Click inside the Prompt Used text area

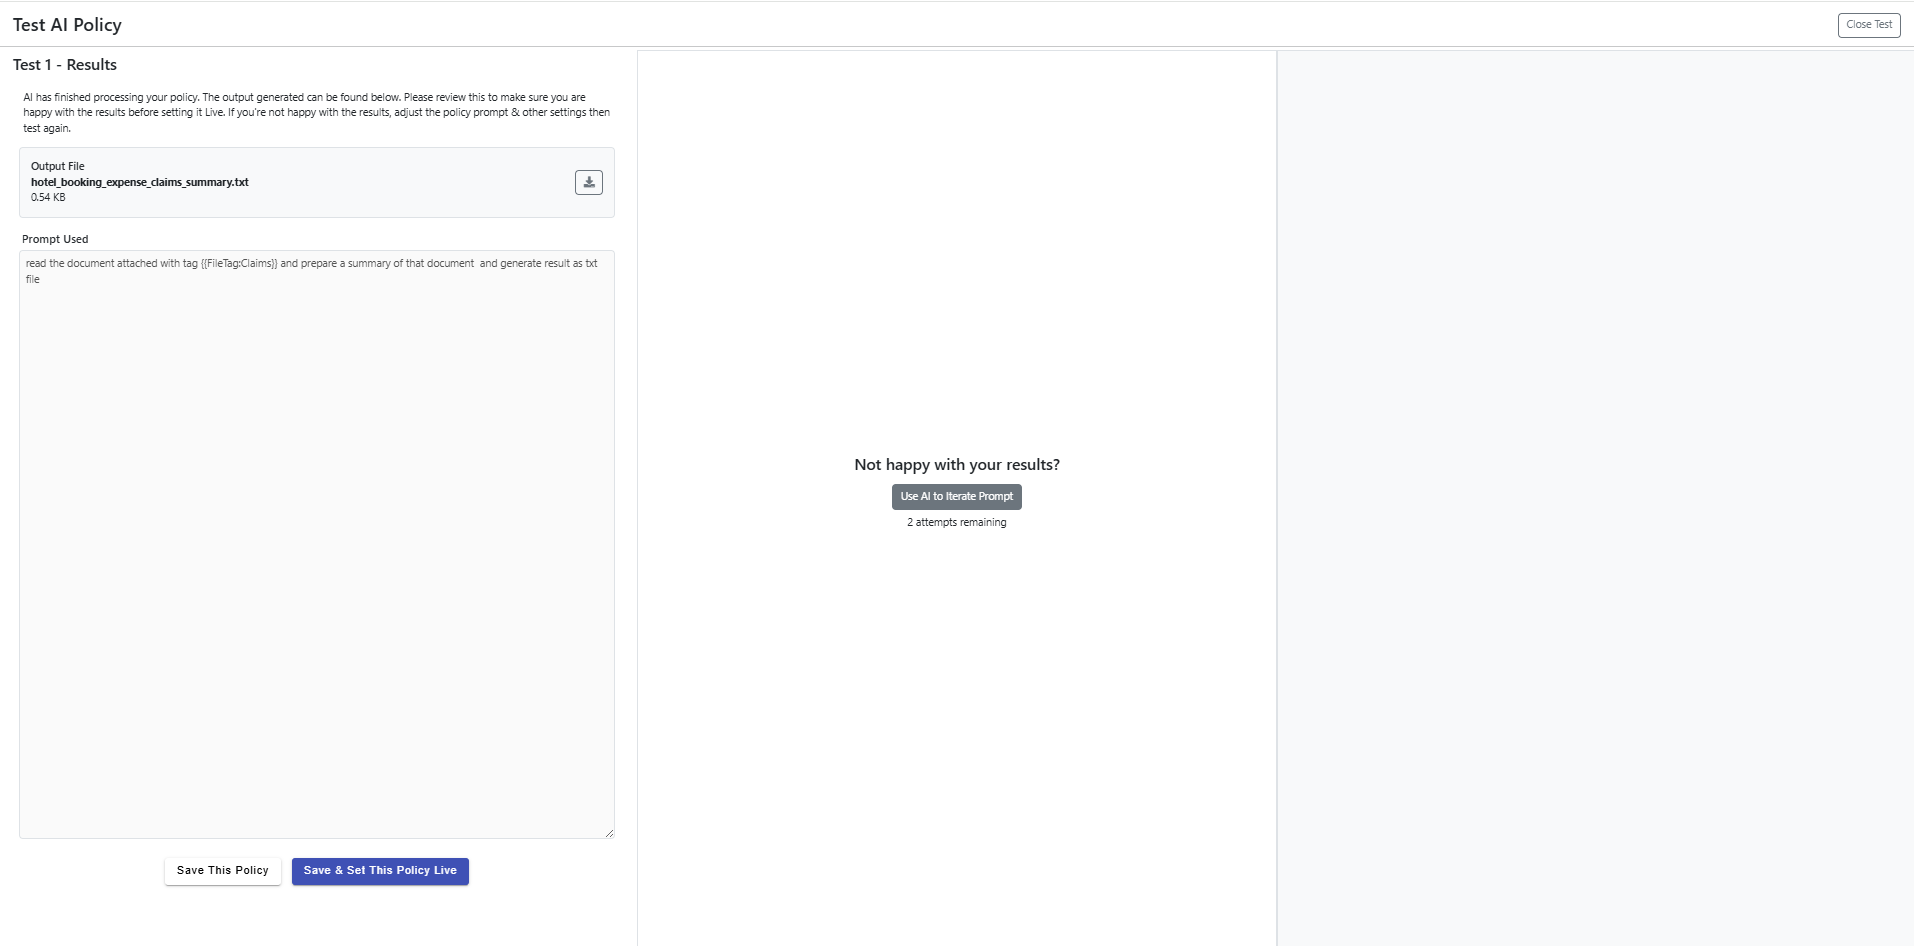tap(316, 550)
